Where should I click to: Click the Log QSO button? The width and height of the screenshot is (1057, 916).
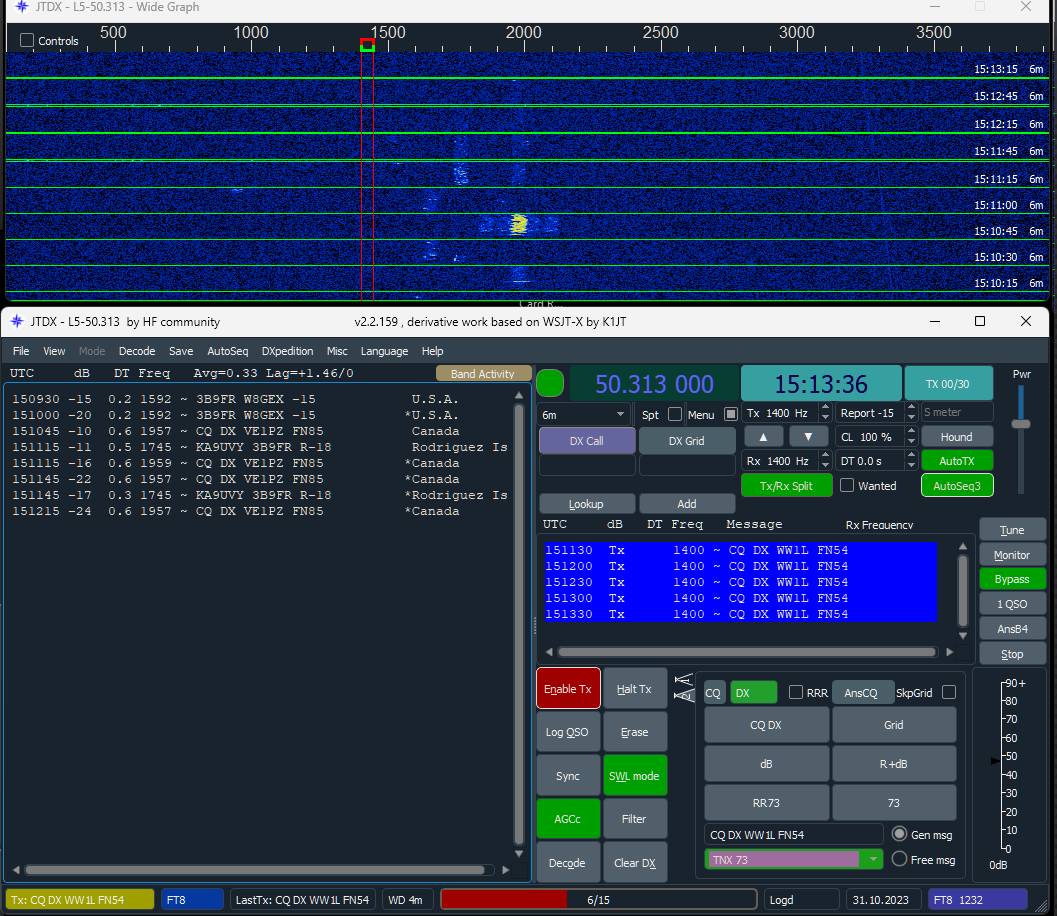tap(568, 731)
